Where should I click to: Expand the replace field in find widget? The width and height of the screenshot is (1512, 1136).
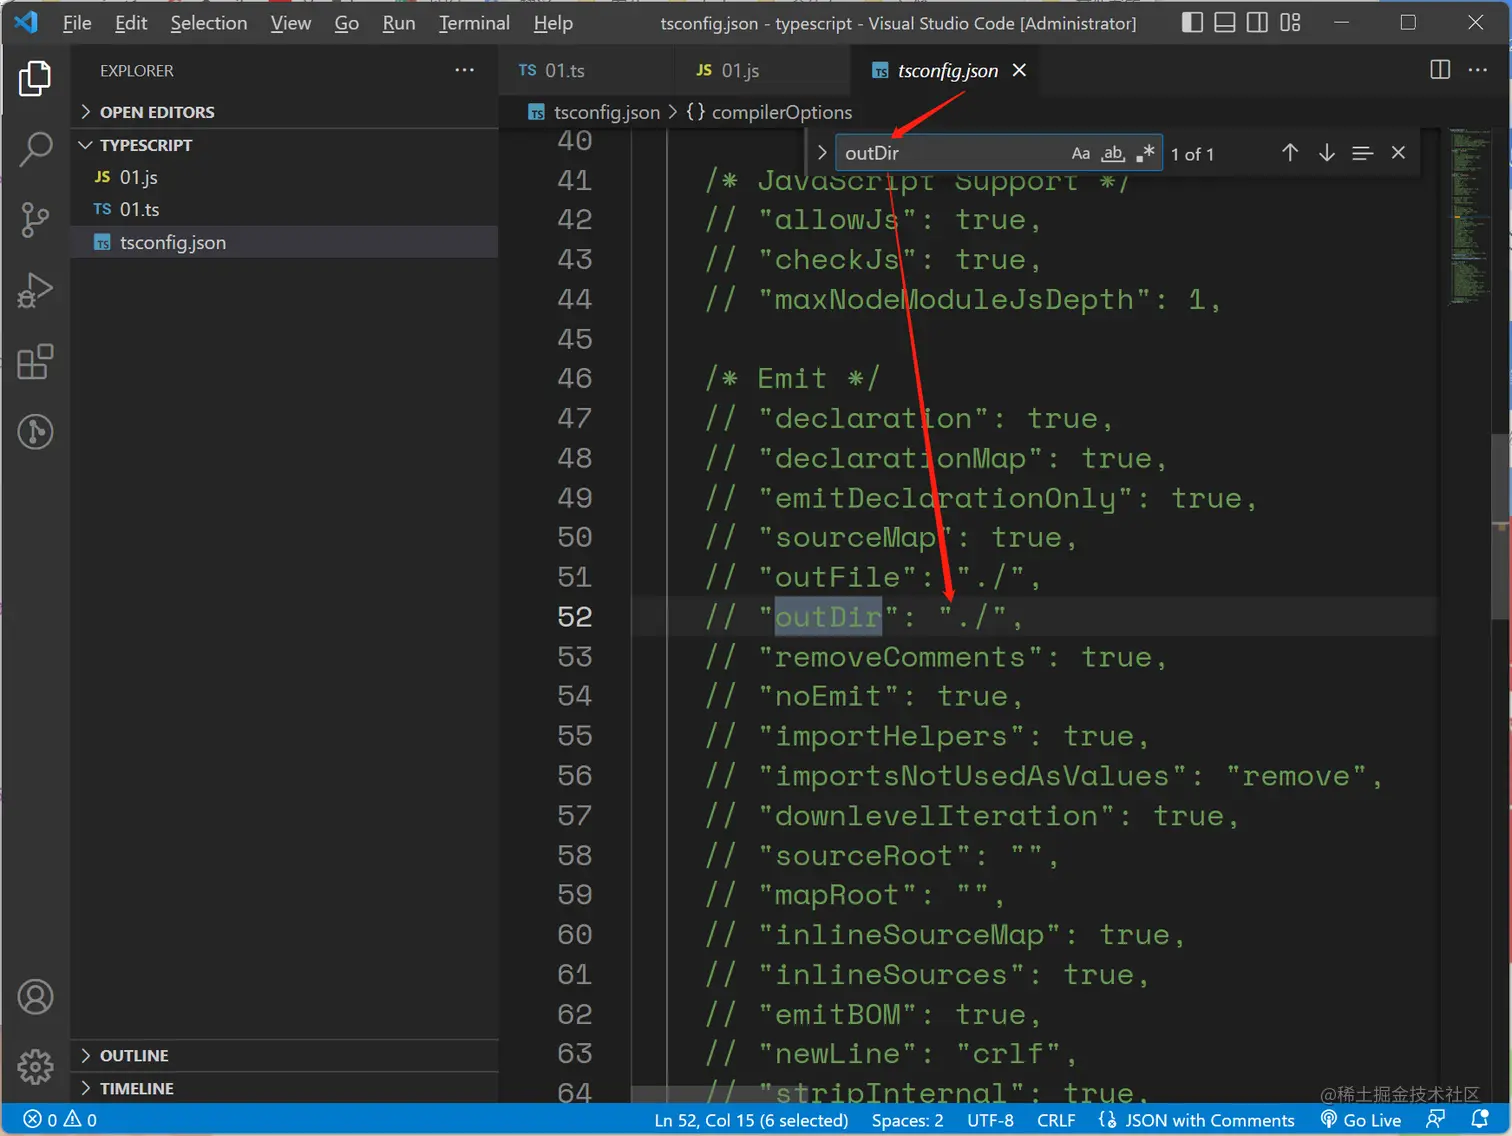point(822,153)
